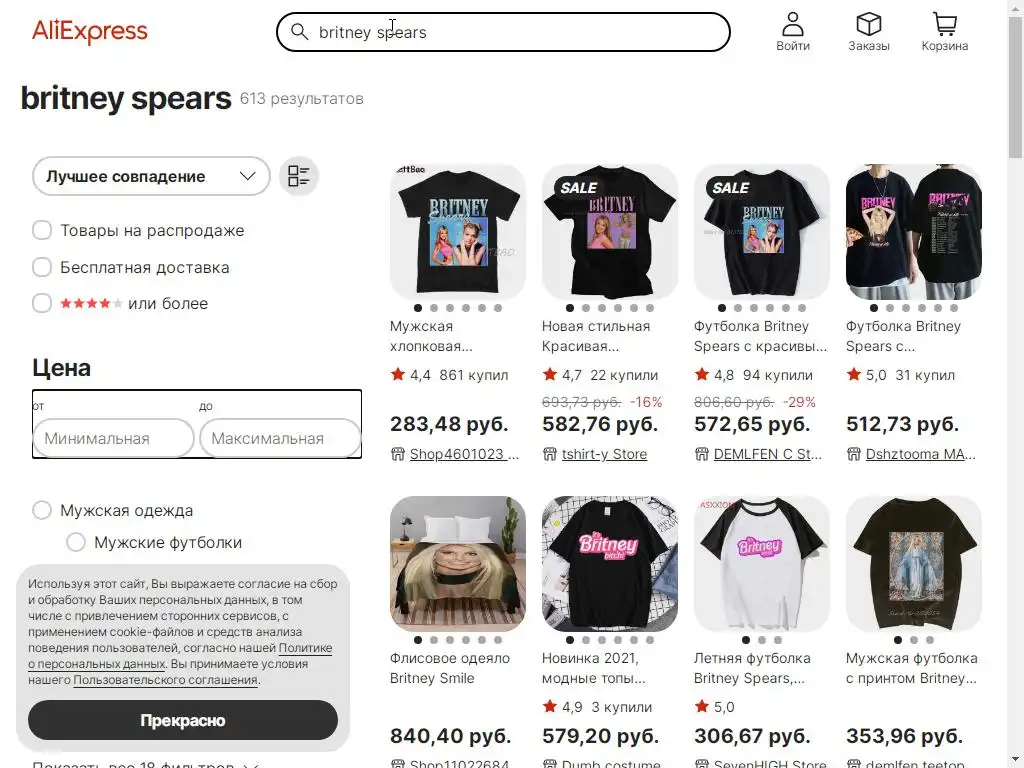Check the Бесплатная доставка filter
Viewport: 1024px width, 768px height.
coord(42,267)
